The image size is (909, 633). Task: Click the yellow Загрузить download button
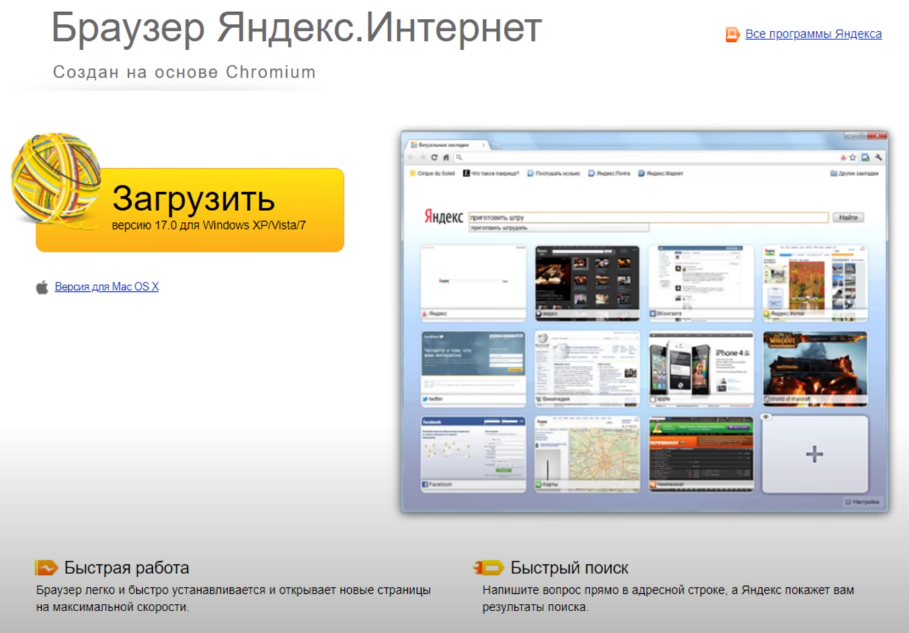tap(190, 210)
